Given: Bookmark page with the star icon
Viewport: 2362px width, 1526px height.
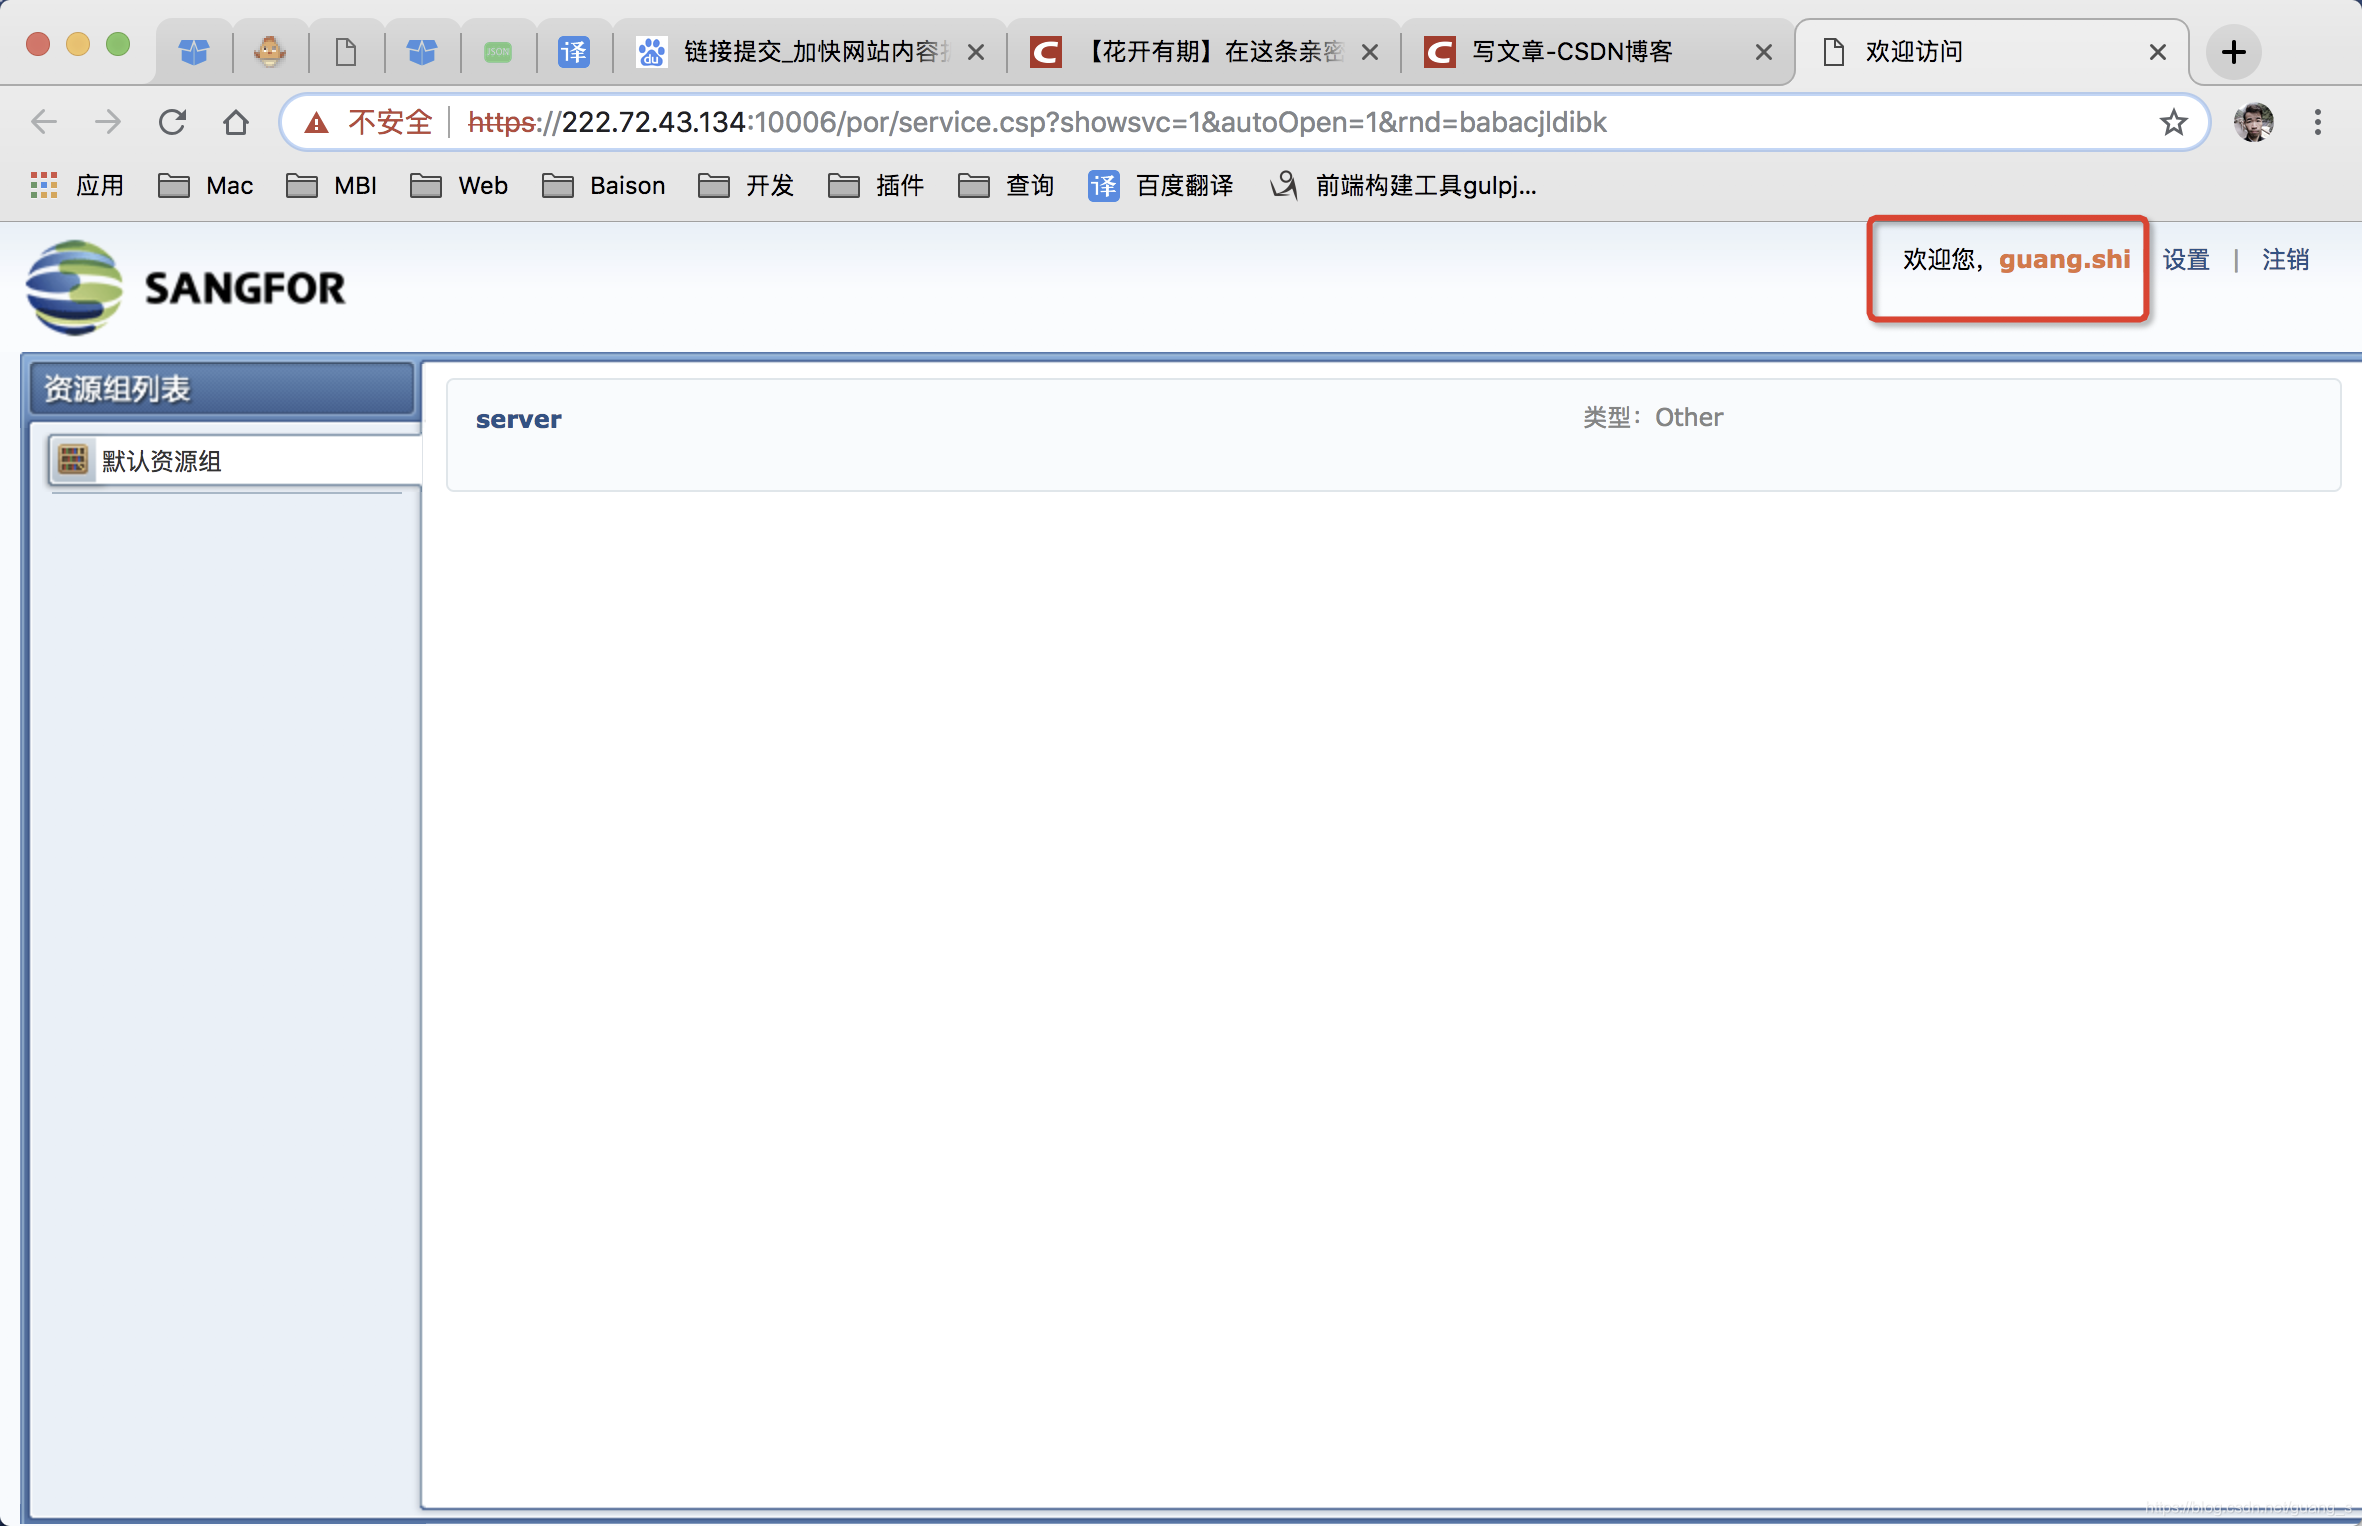Looking at the screenshot, I should (x=2173, y=122).
